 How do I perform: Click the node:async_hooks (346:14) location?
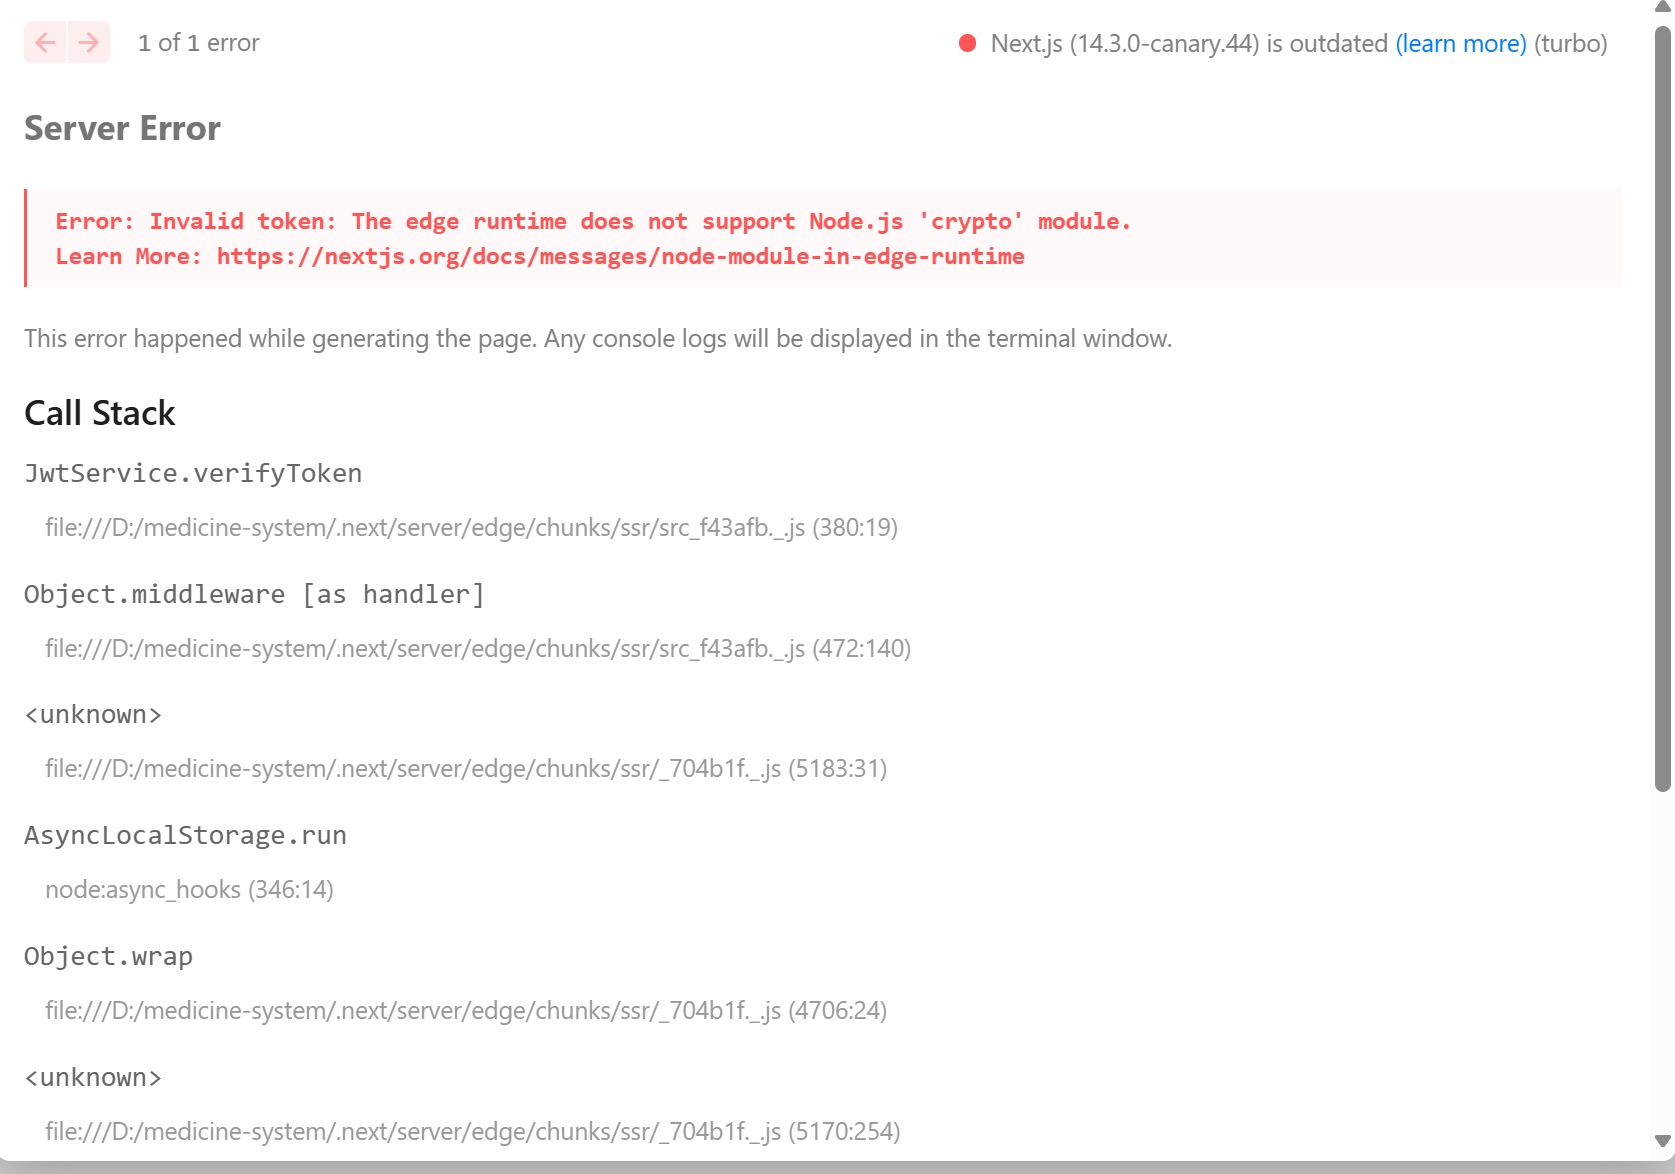189,889
